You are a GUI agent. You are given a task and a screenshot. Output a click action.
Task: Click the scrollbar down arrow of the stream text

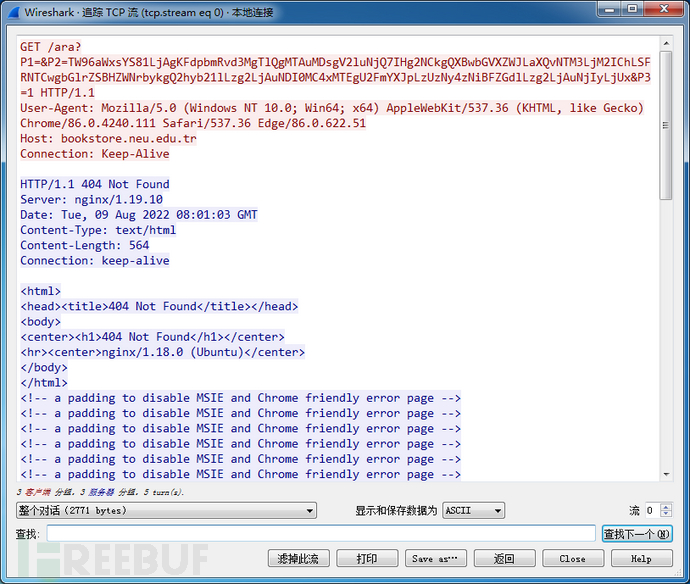pos(666,473)
